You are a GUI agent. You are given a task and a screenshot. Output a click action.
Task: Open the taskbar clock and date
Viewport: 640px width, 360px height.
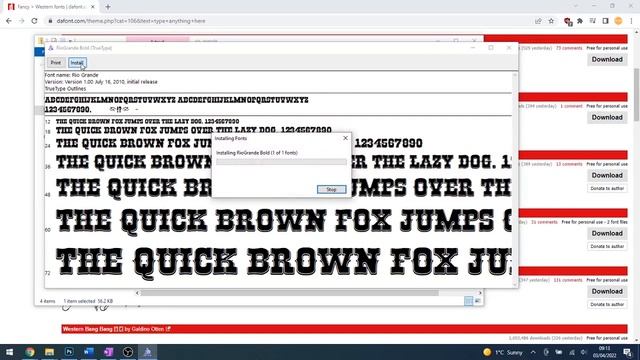604,352
